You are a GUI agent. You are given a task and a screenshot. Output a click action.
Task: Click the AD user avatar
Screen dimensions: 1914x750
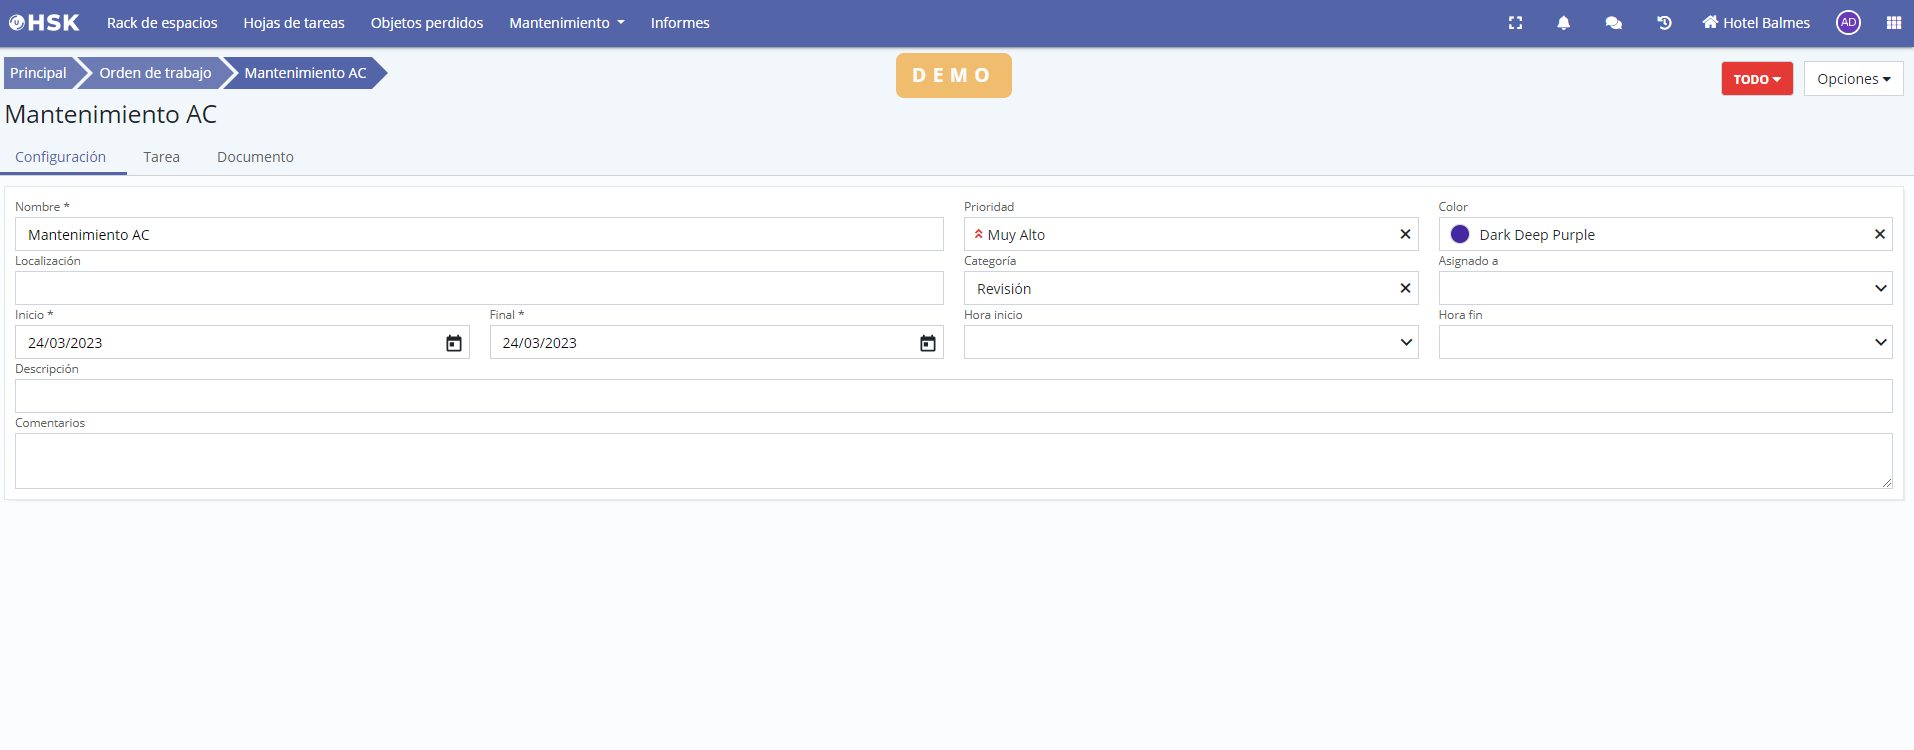[x=1848, y=23]
